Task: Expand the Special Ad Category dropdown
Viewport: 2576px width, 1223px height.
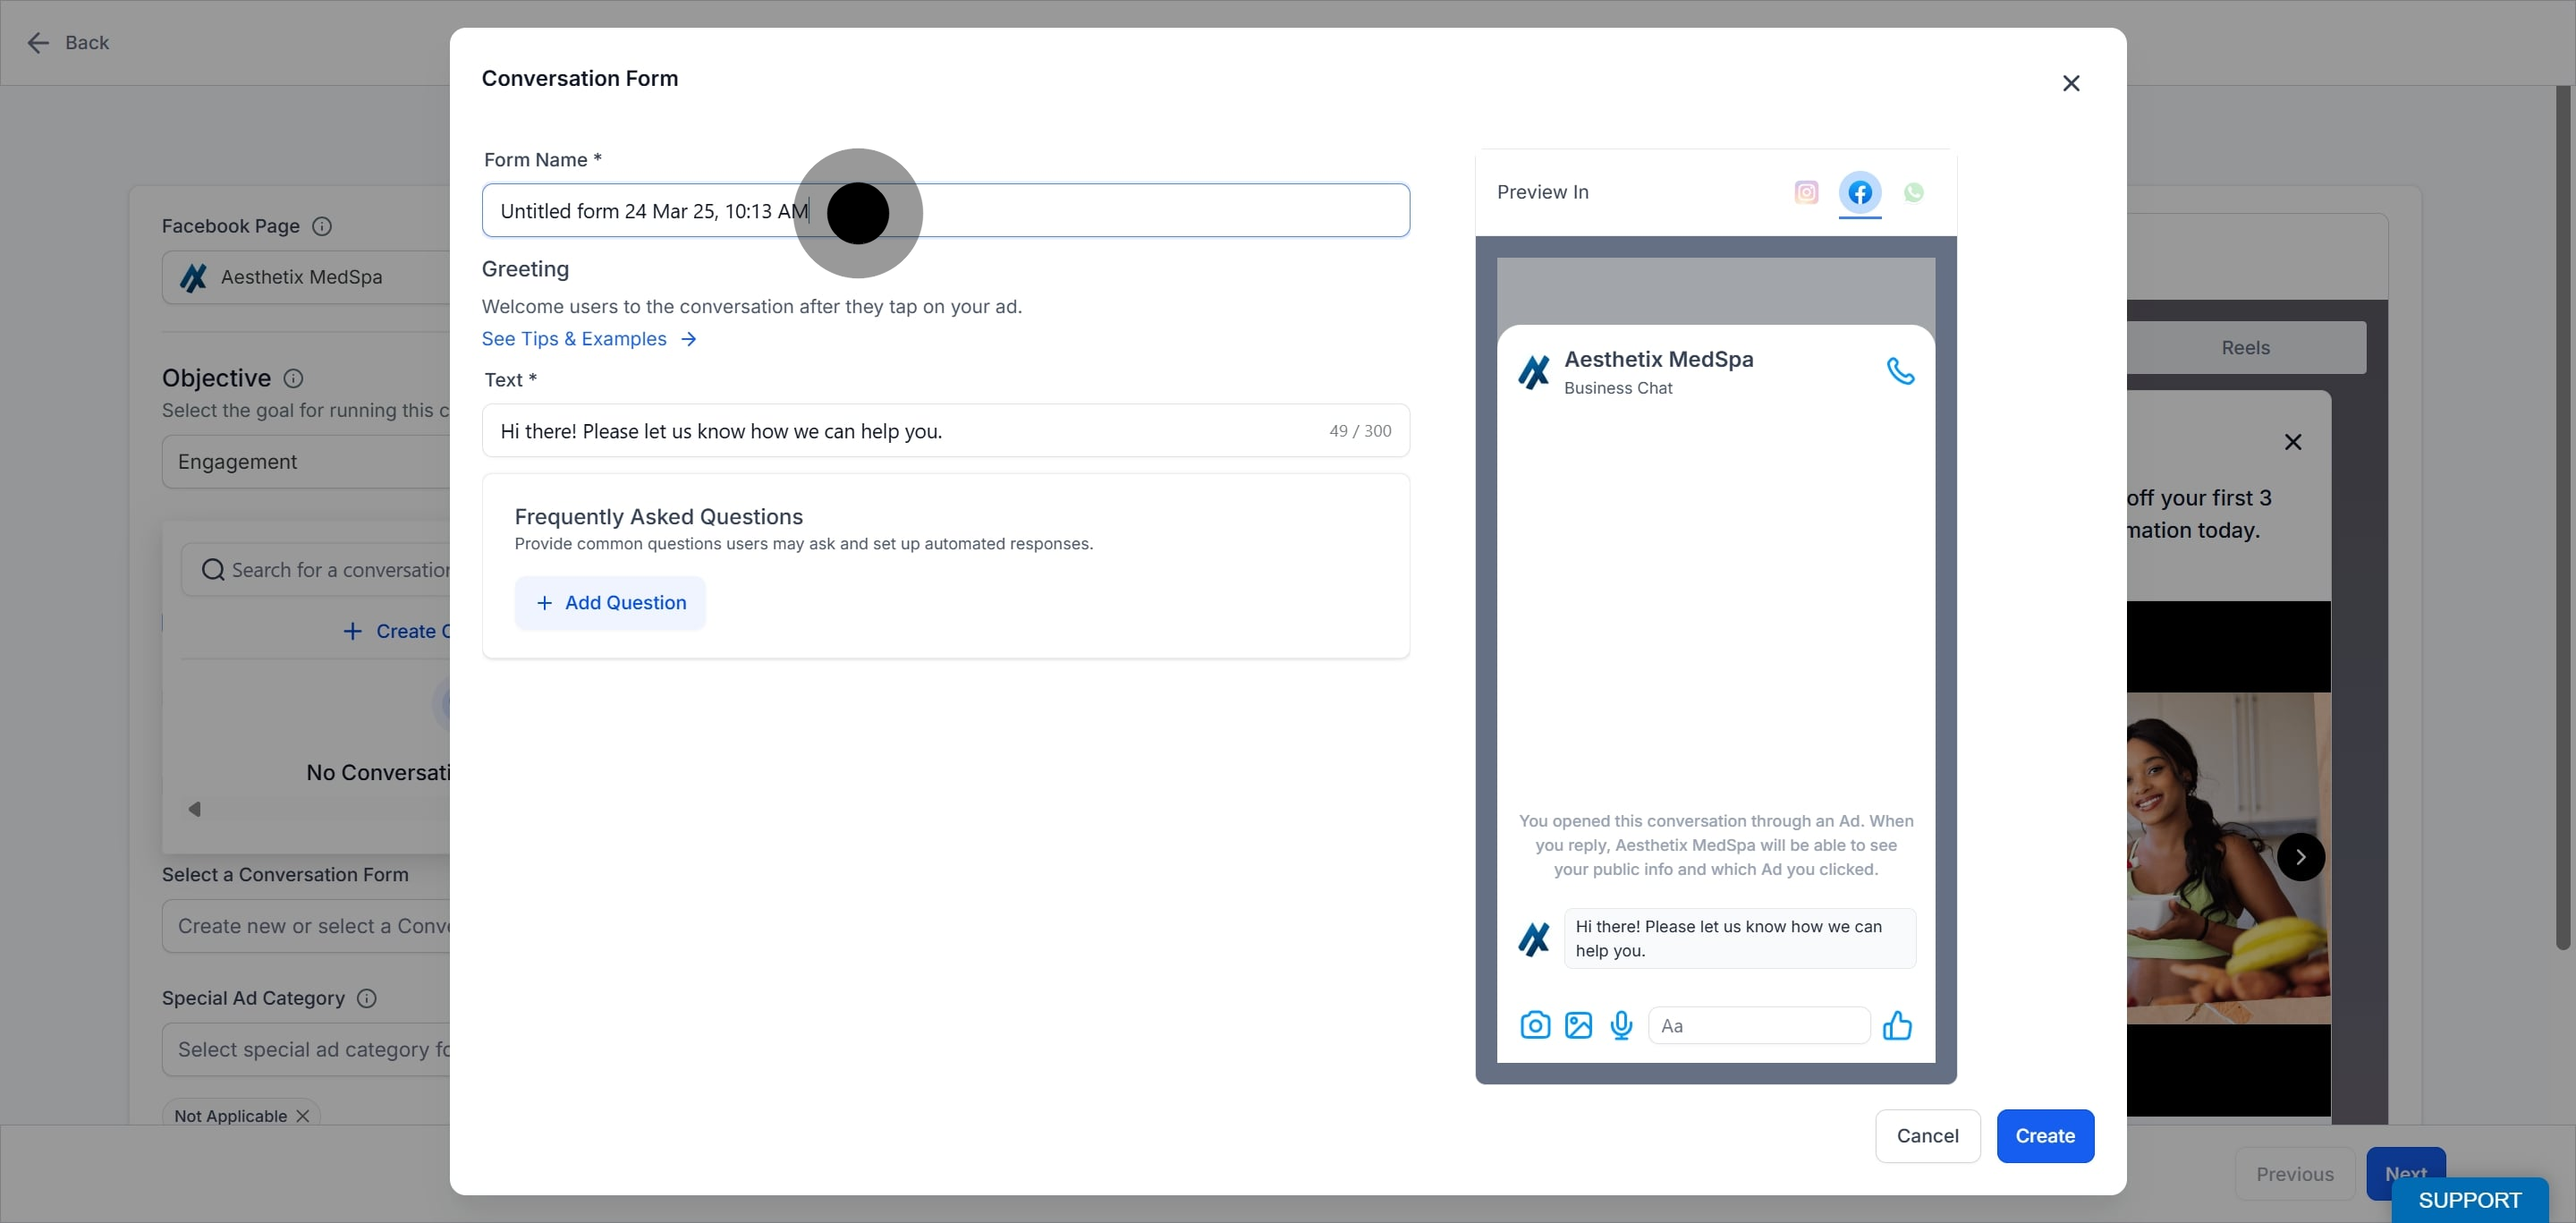Action: click(306, 1049)
